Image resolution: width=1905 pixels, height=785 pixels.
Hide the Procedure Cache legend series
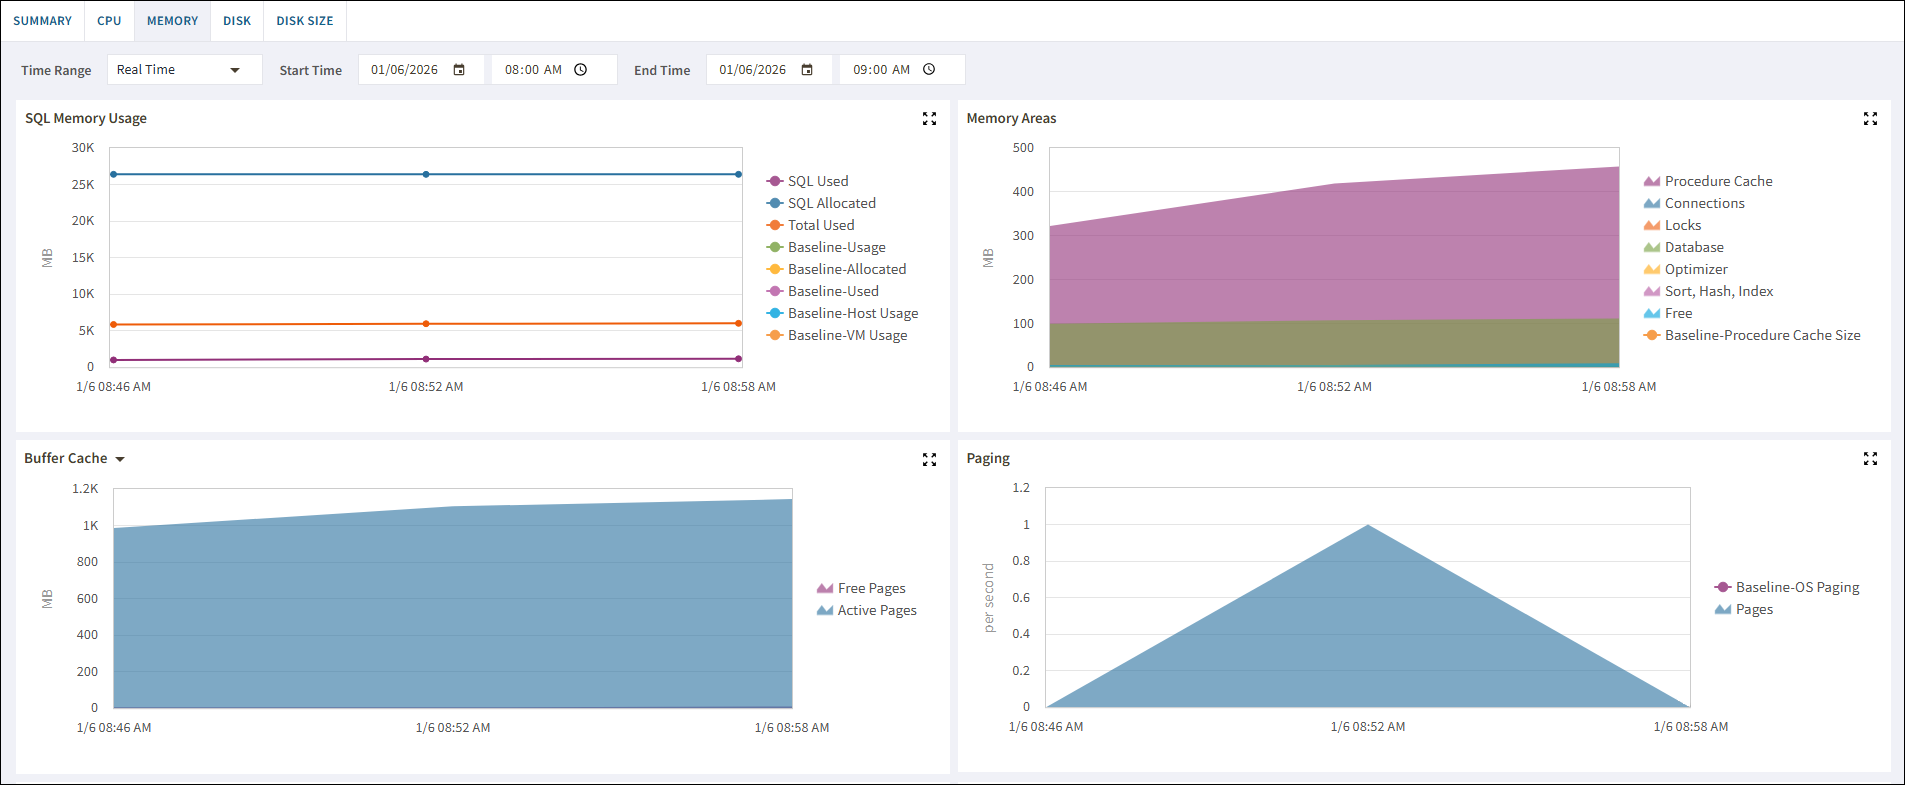click(1708, 181)
